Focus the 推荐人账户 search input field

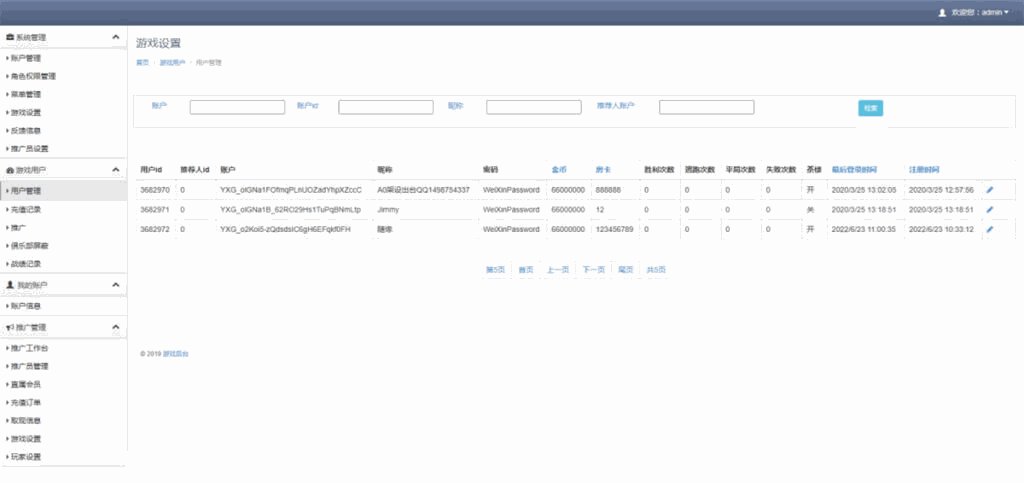point(706,107)
